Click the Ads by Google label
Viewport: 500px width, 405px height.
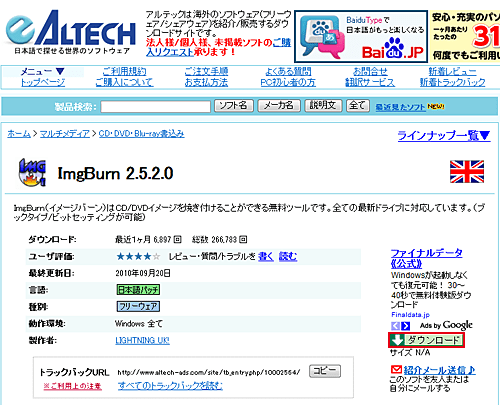(446, 325)
